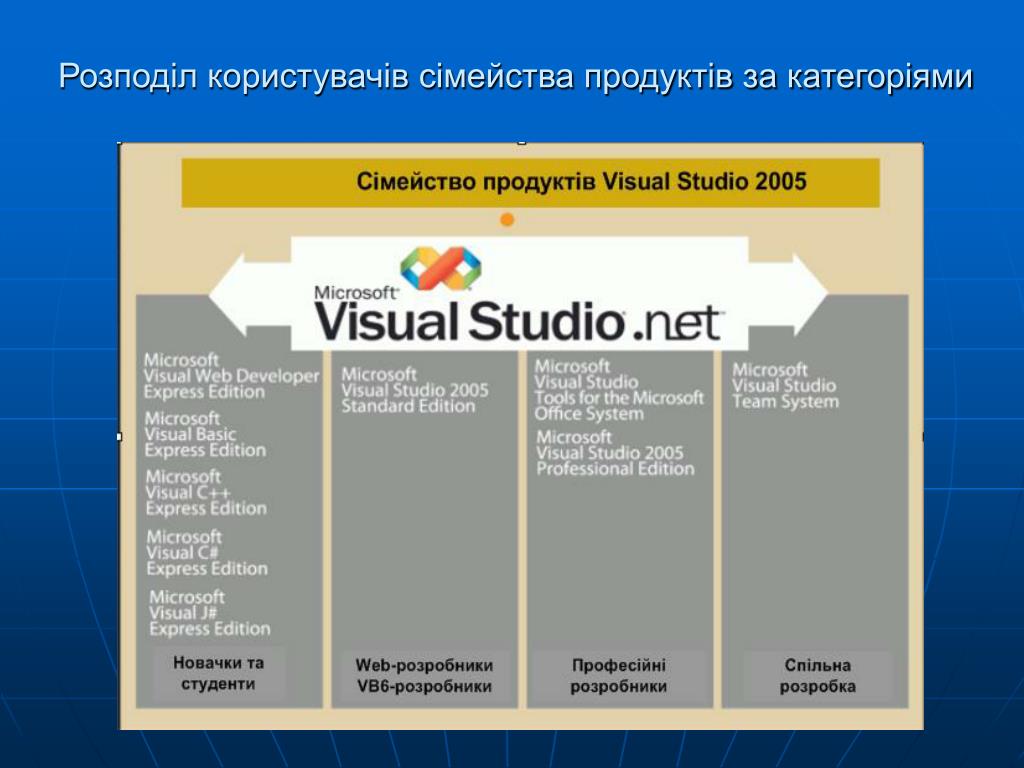Click the left-pointing white arrow head
The width and height of the screenshot is (1024, 768).
pyautogui.click(x=226, y=295)
